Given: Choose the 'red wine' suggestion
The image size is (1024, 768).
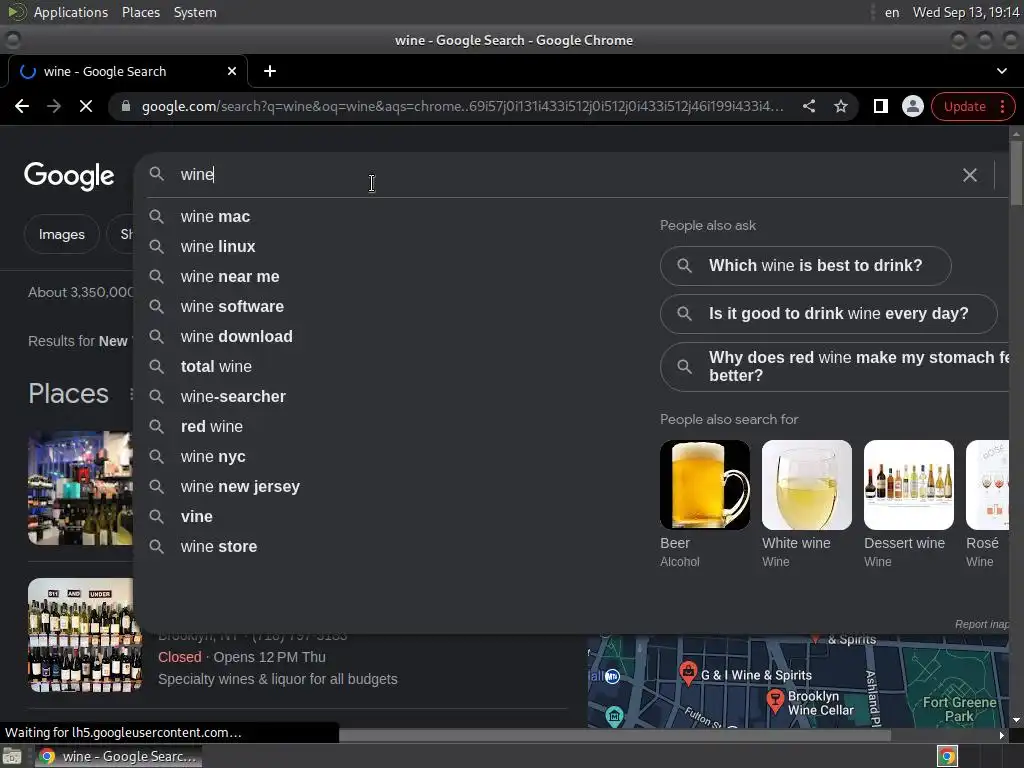Looking at the screenshot, I should [x=212, y=427].
